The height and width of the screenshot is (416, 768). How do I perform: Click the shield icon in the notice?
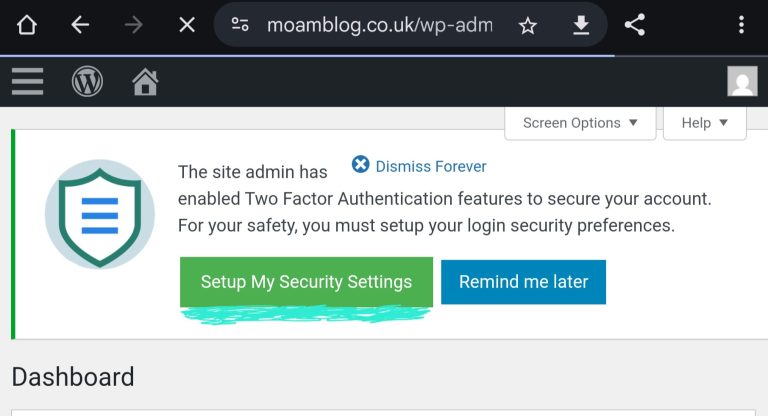(x=100, y=214)
